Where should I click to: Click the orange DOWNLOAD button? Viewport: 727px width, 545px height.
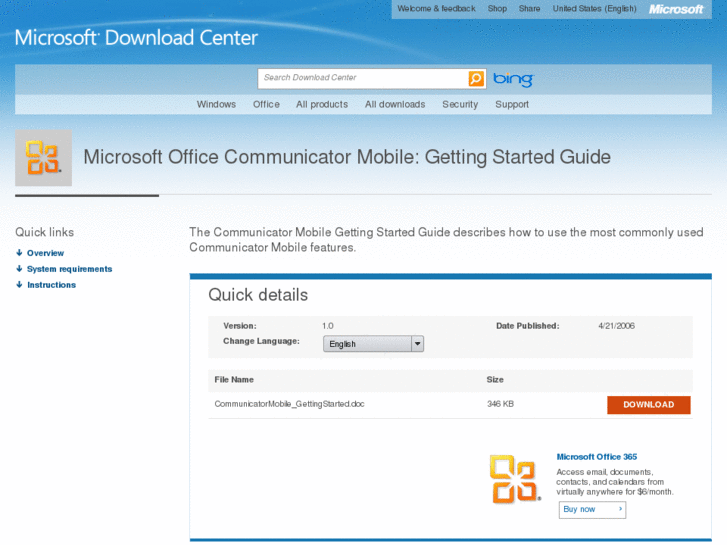pos(649,404)
